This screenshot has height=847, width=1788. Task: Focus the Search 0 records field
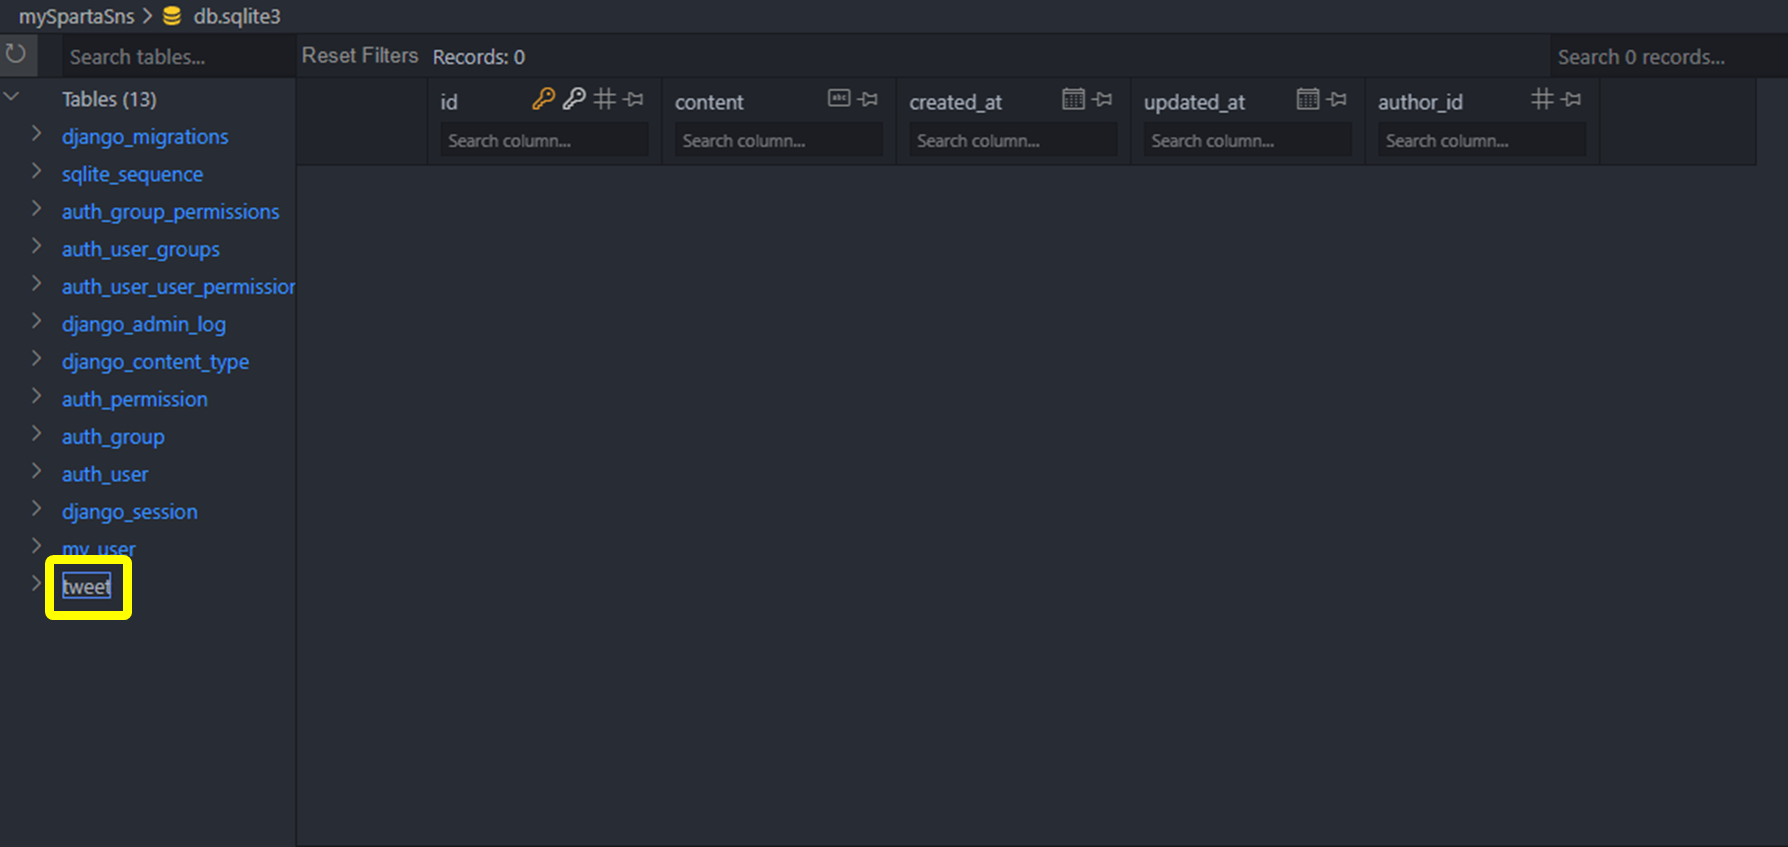tap(1668, 57)
